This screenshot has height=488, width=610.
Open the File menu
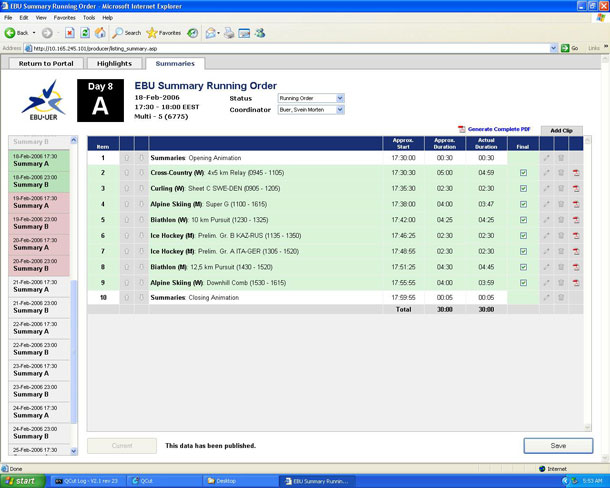pyautogui.click(x=8, y=18)
